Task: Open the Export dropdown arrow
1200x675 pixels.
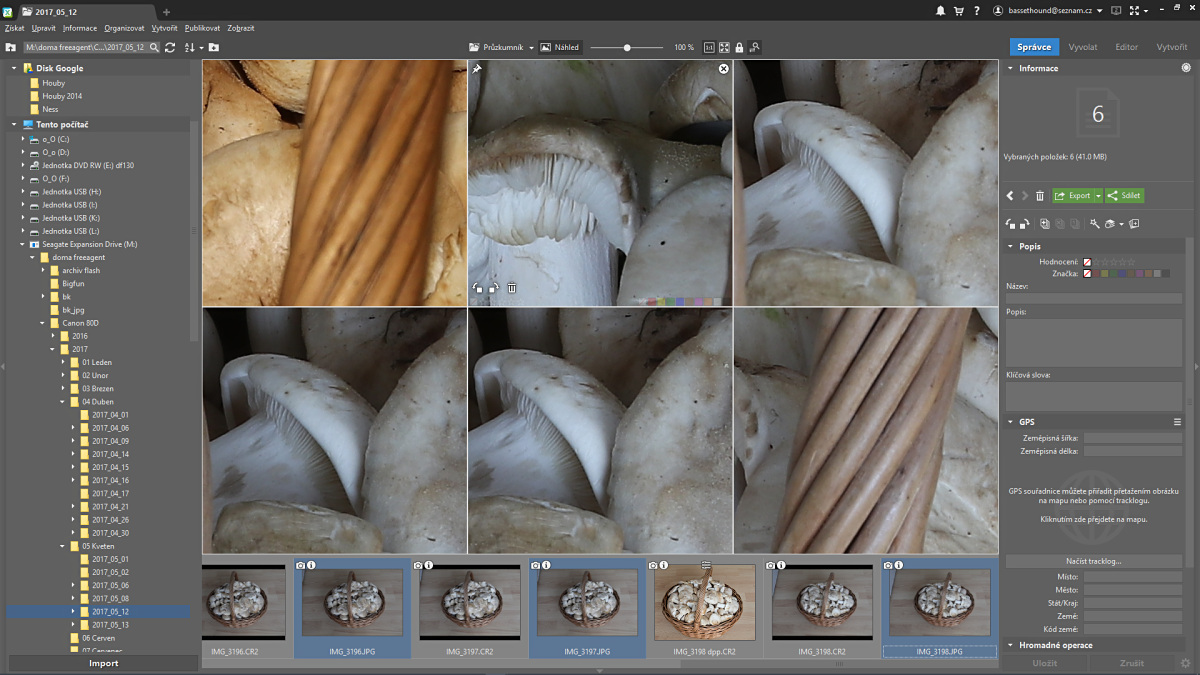Action: [x=1098, y=196]
